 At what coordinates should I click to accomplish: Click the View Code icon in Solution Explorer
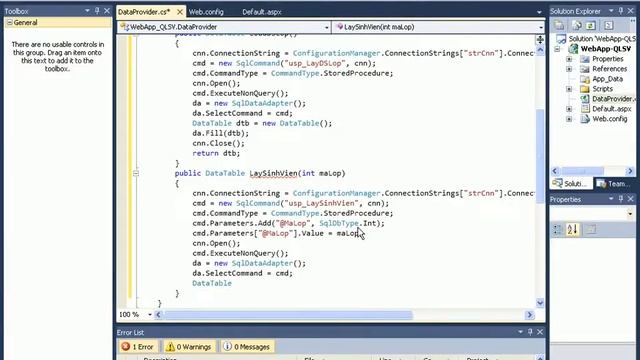(x=609, y=25)
